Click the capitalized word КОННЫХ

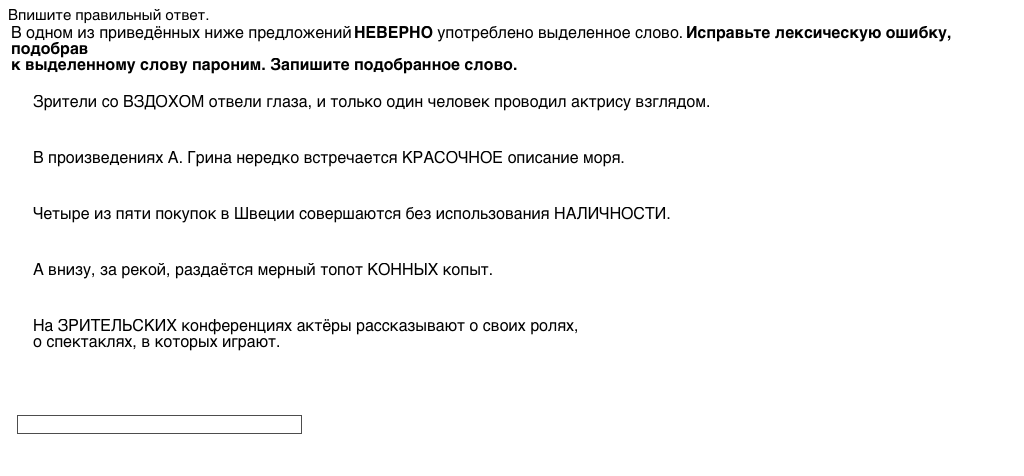(x=403, y=270)
